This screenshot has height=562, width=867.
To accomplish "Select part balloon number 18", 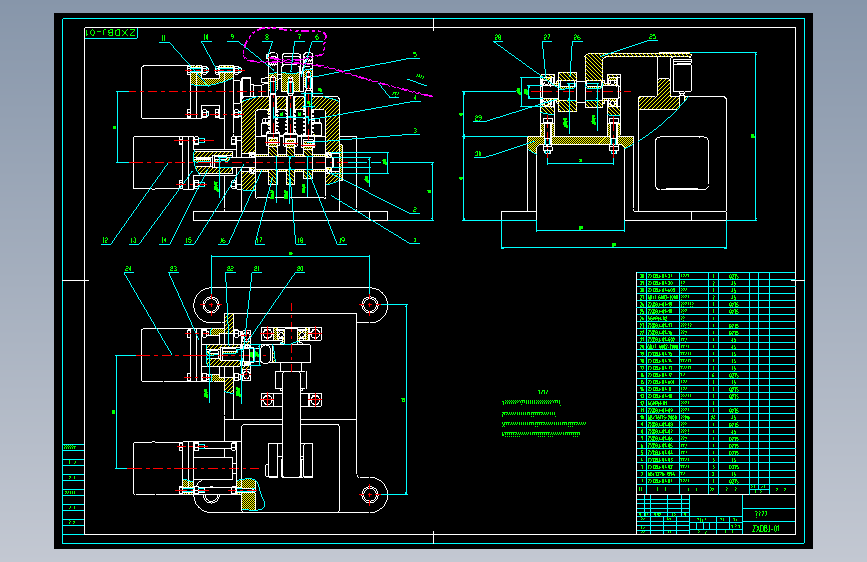I will click(300, 241).
